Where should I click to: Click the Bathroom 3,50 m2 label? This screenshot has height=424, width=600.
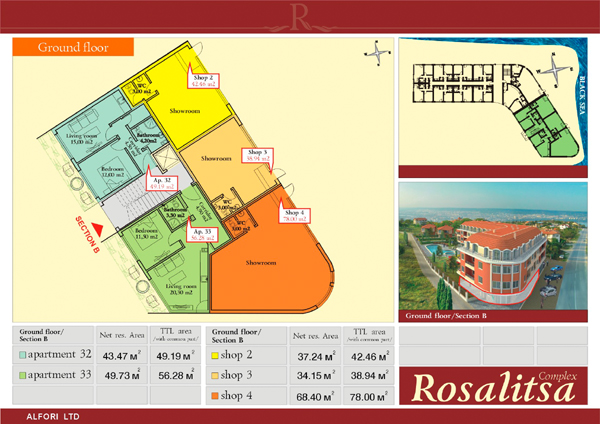point(175,212)
